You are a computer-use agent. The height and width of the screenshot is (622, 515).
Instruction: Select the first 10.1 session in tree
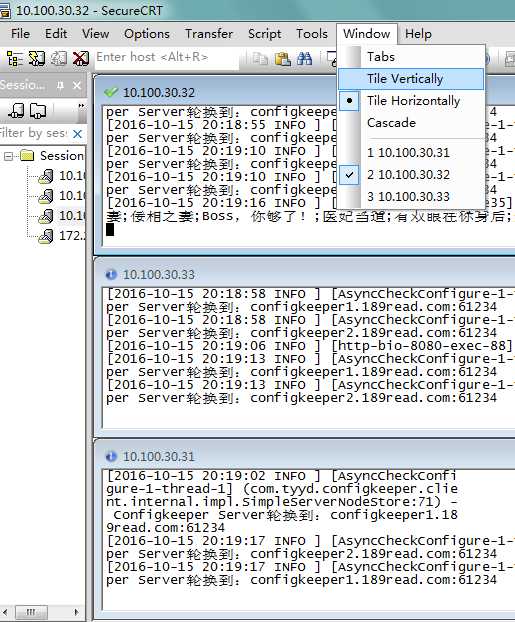pos(62,175)
